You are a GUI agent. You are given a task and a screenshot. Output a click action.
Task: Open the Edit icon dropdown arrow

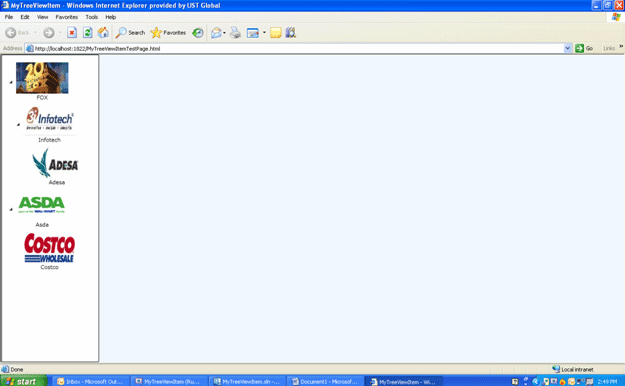[264, 33]
